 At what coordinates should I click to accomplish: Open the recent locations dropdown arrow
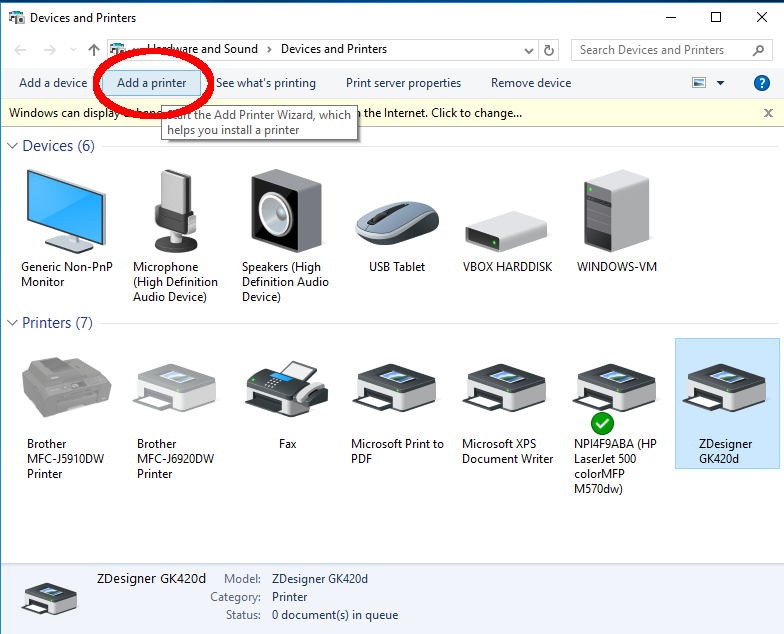point(73,50)
